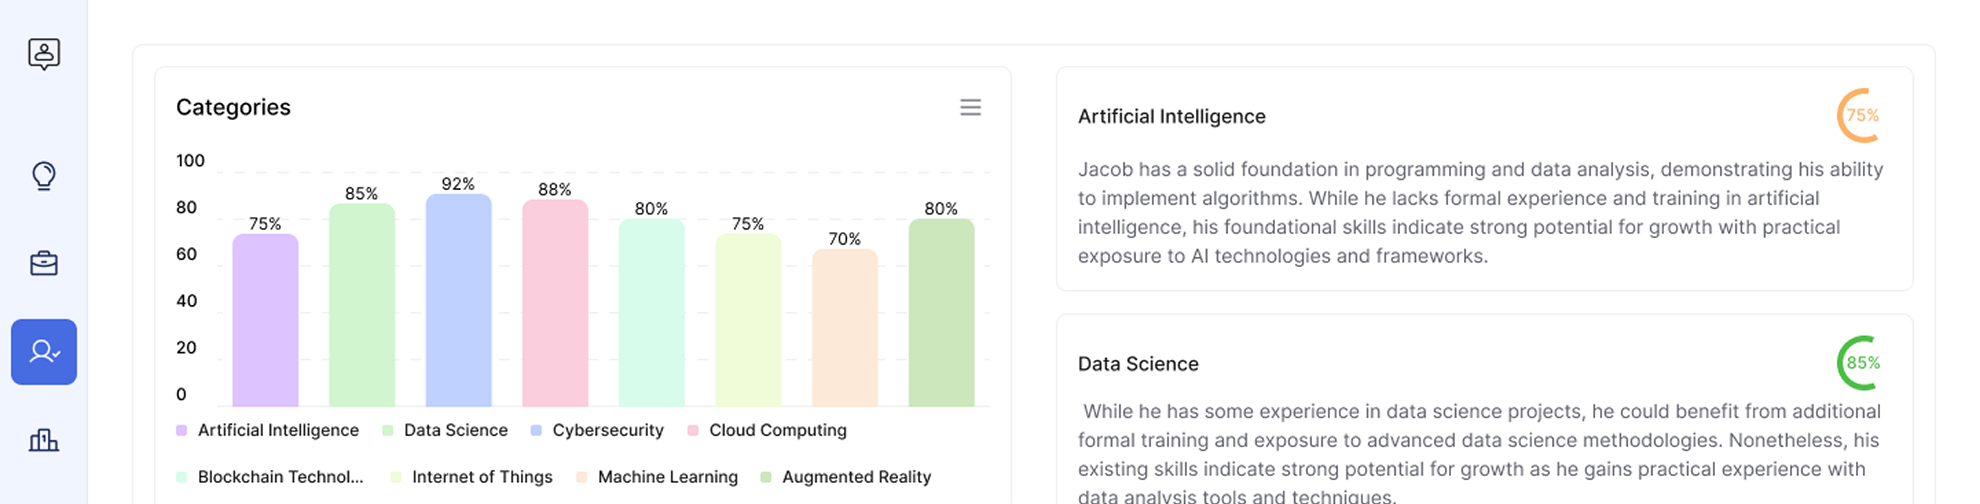Hide Cloud Computing series via legend
1980x504 pixels.
pyautogui.click(x=777, y=430)
